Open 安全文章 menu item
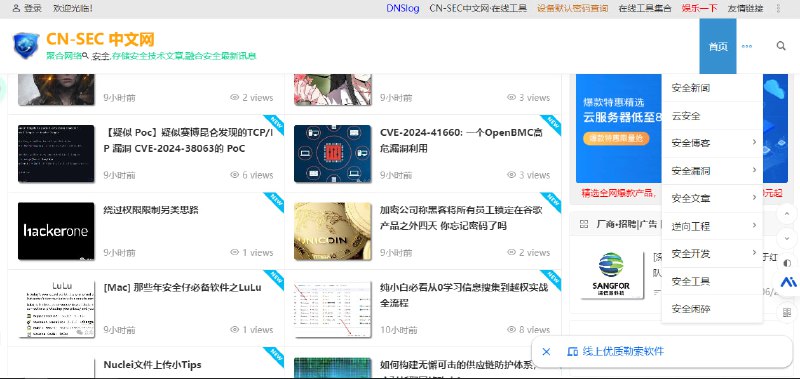 (x=691, y=198)
